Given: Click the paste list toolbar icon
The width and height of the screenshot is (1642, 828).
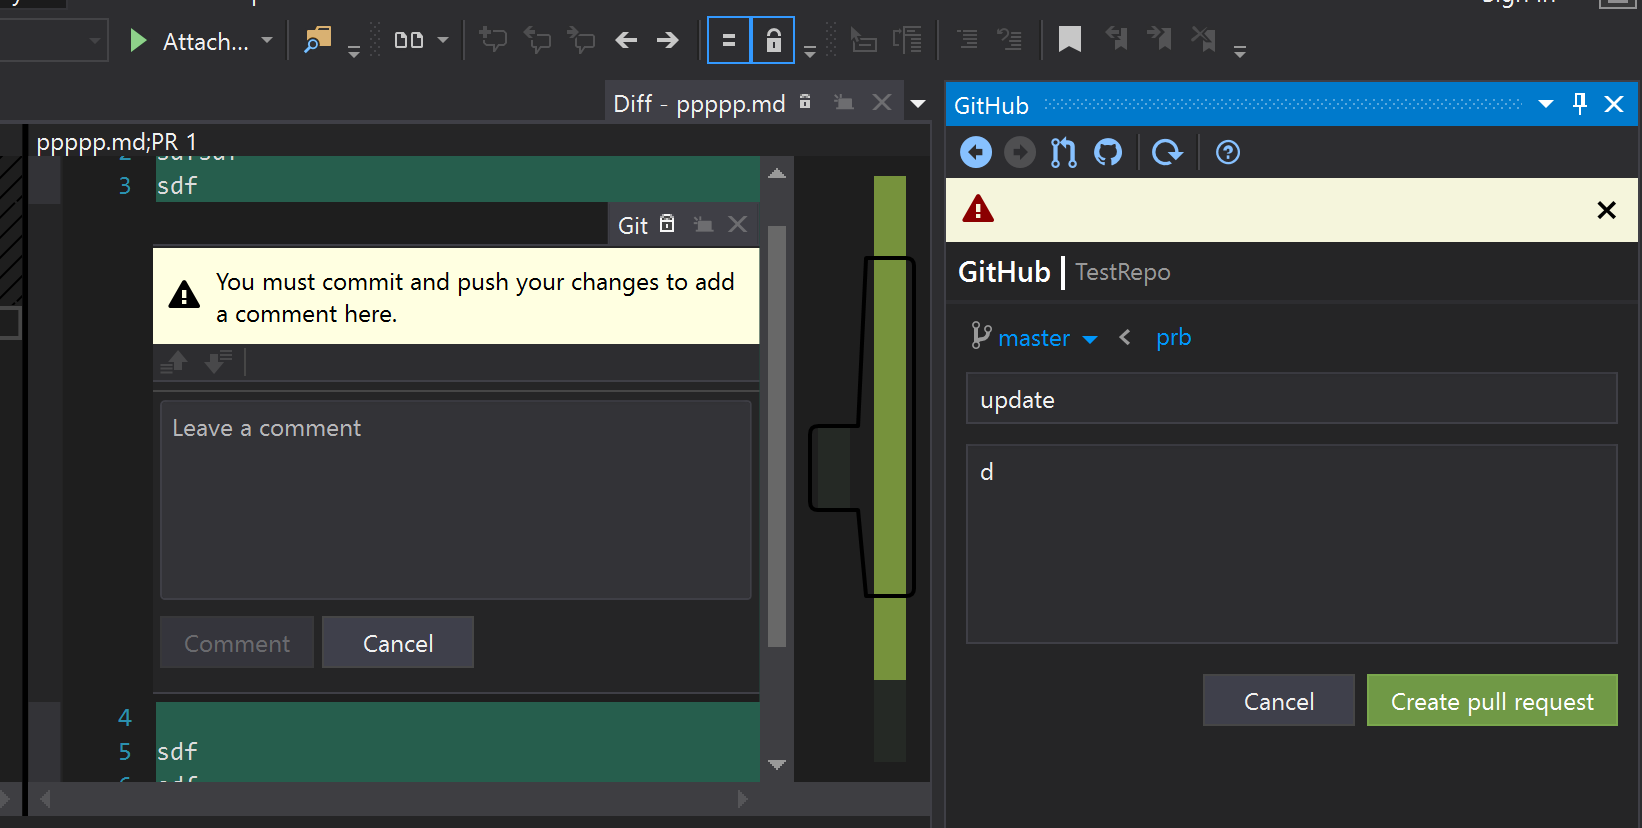Looking at the screenshot, I should [x=907, y=40].
